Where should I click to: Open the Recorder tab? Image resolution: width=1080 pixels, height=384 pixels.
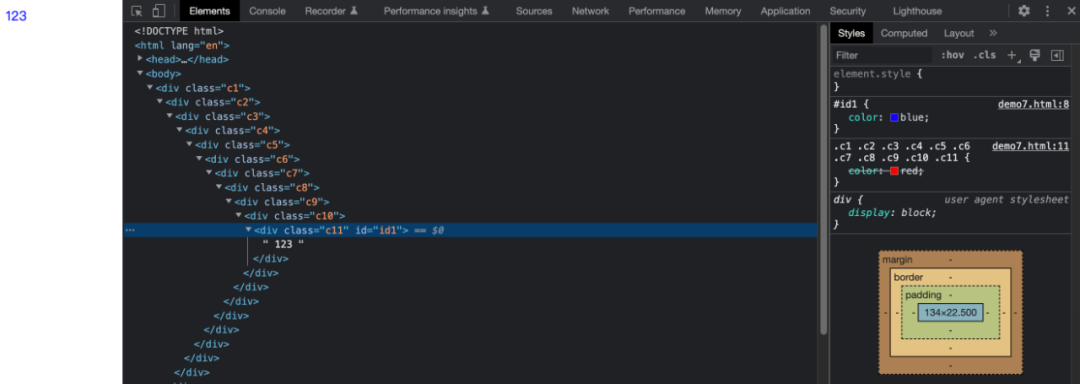(x=332, y=11)
